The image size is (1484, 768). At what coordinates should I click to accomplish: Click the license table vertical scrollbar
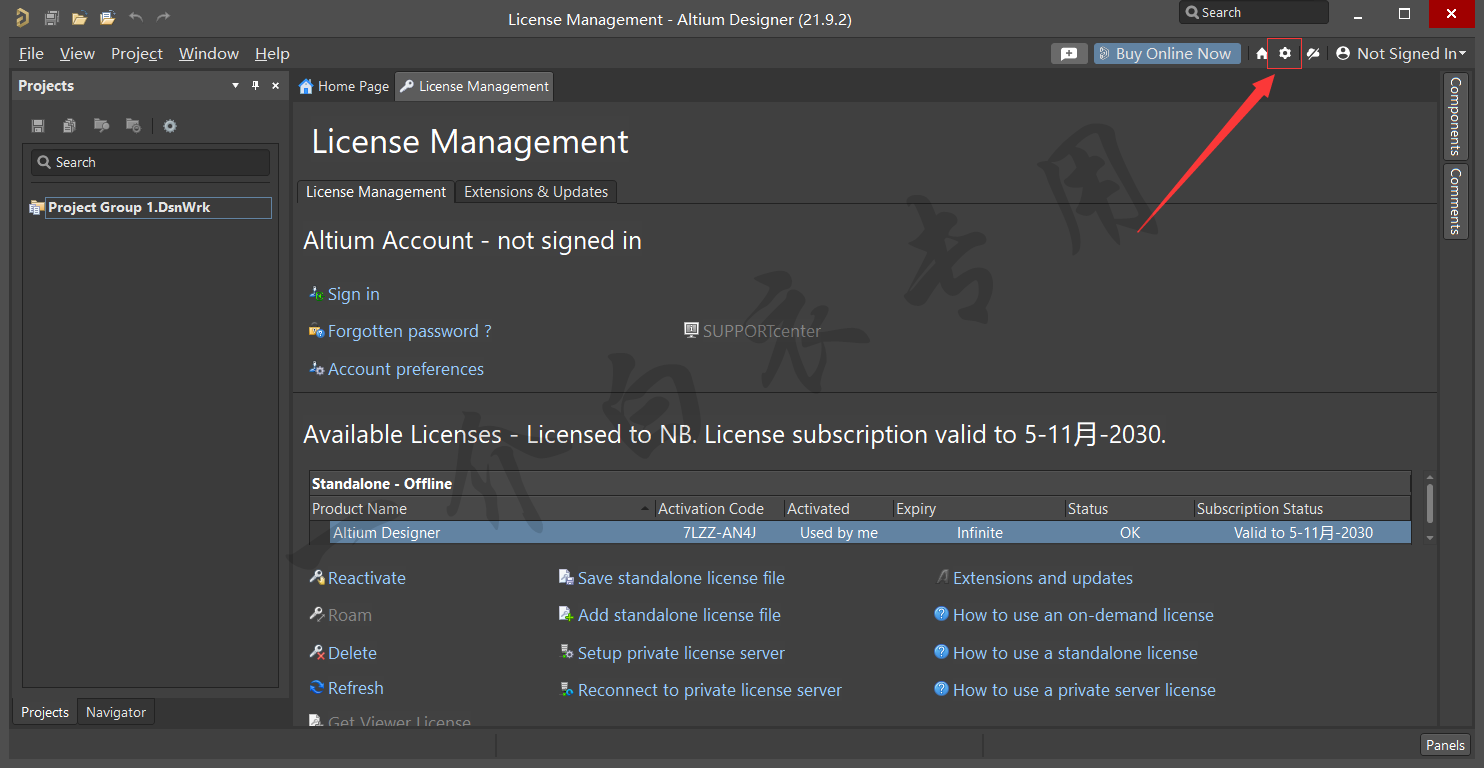tap(1430, 504)
